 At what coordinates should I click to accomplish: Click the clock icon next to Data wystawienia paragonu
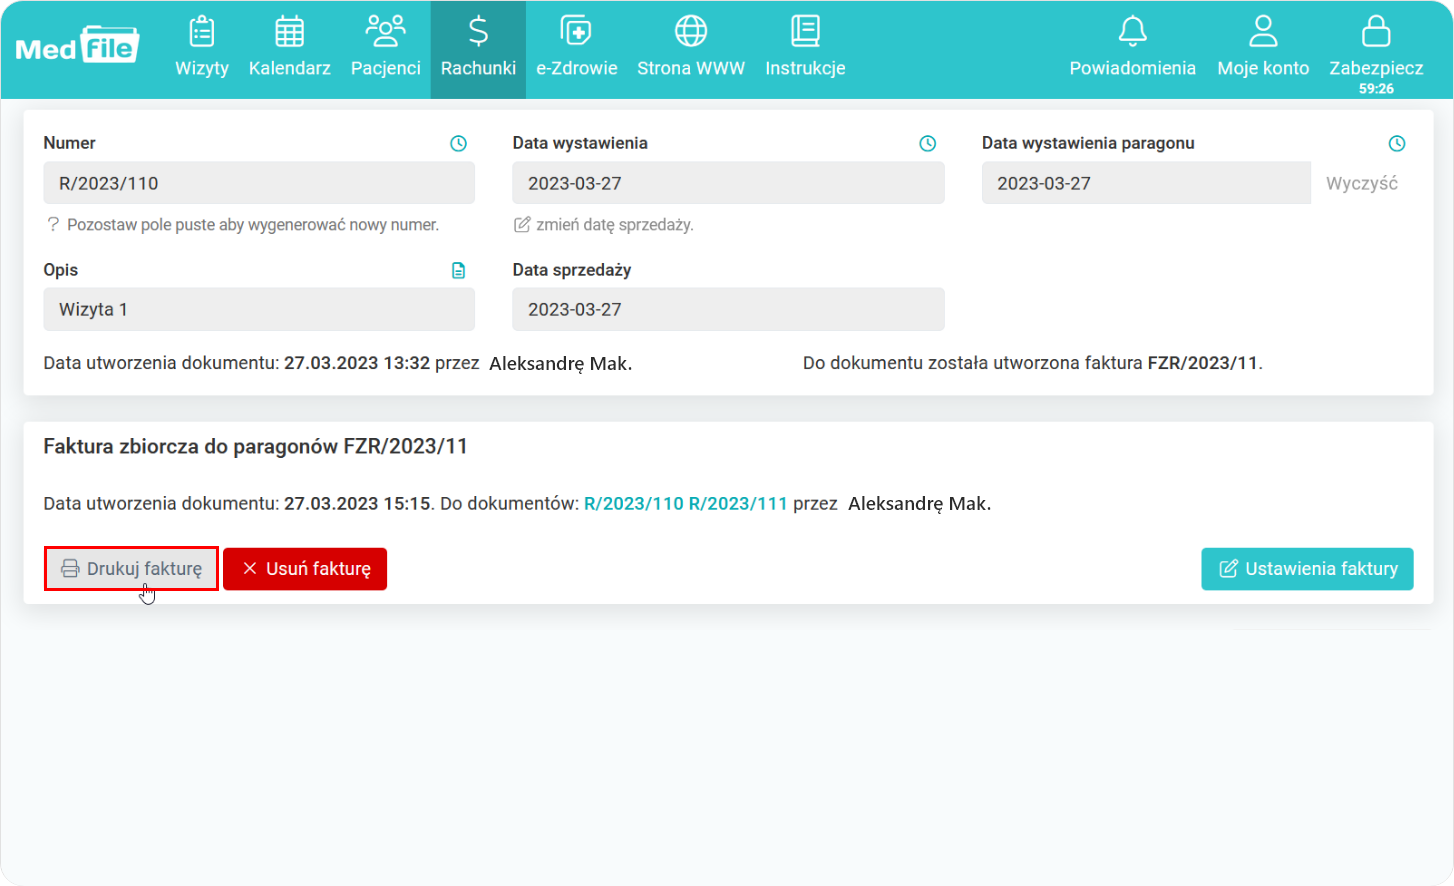point(1396,144)
